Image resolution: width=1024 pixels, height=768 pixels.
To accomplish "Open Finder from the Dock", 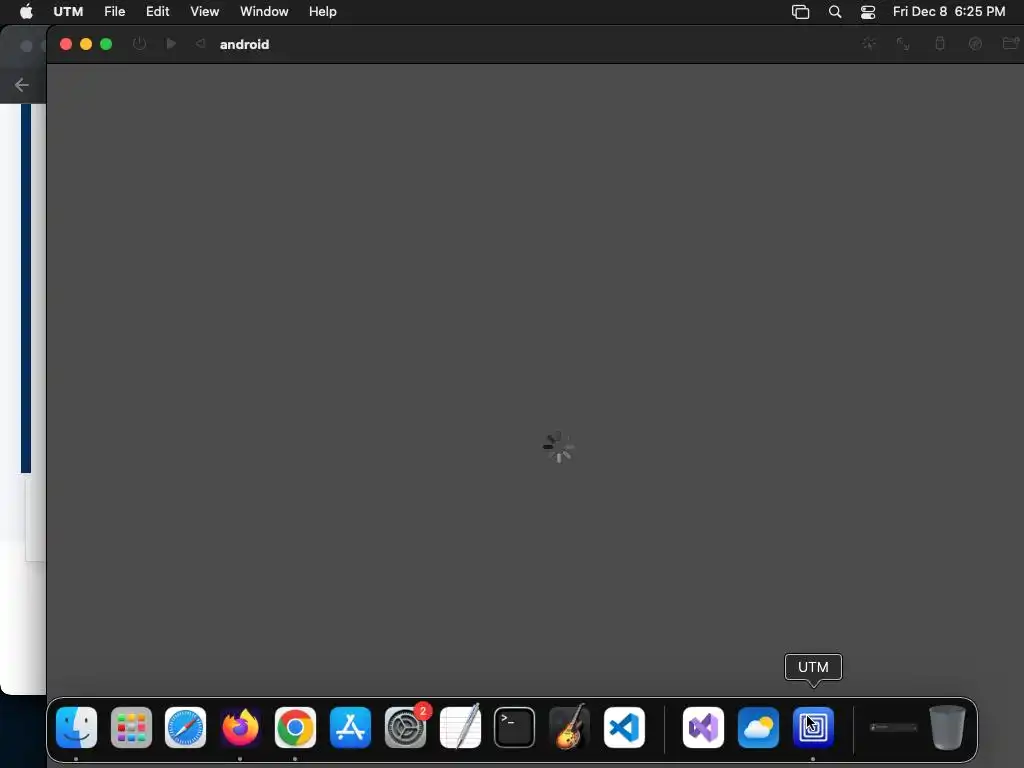I will (x=76, y=727).
